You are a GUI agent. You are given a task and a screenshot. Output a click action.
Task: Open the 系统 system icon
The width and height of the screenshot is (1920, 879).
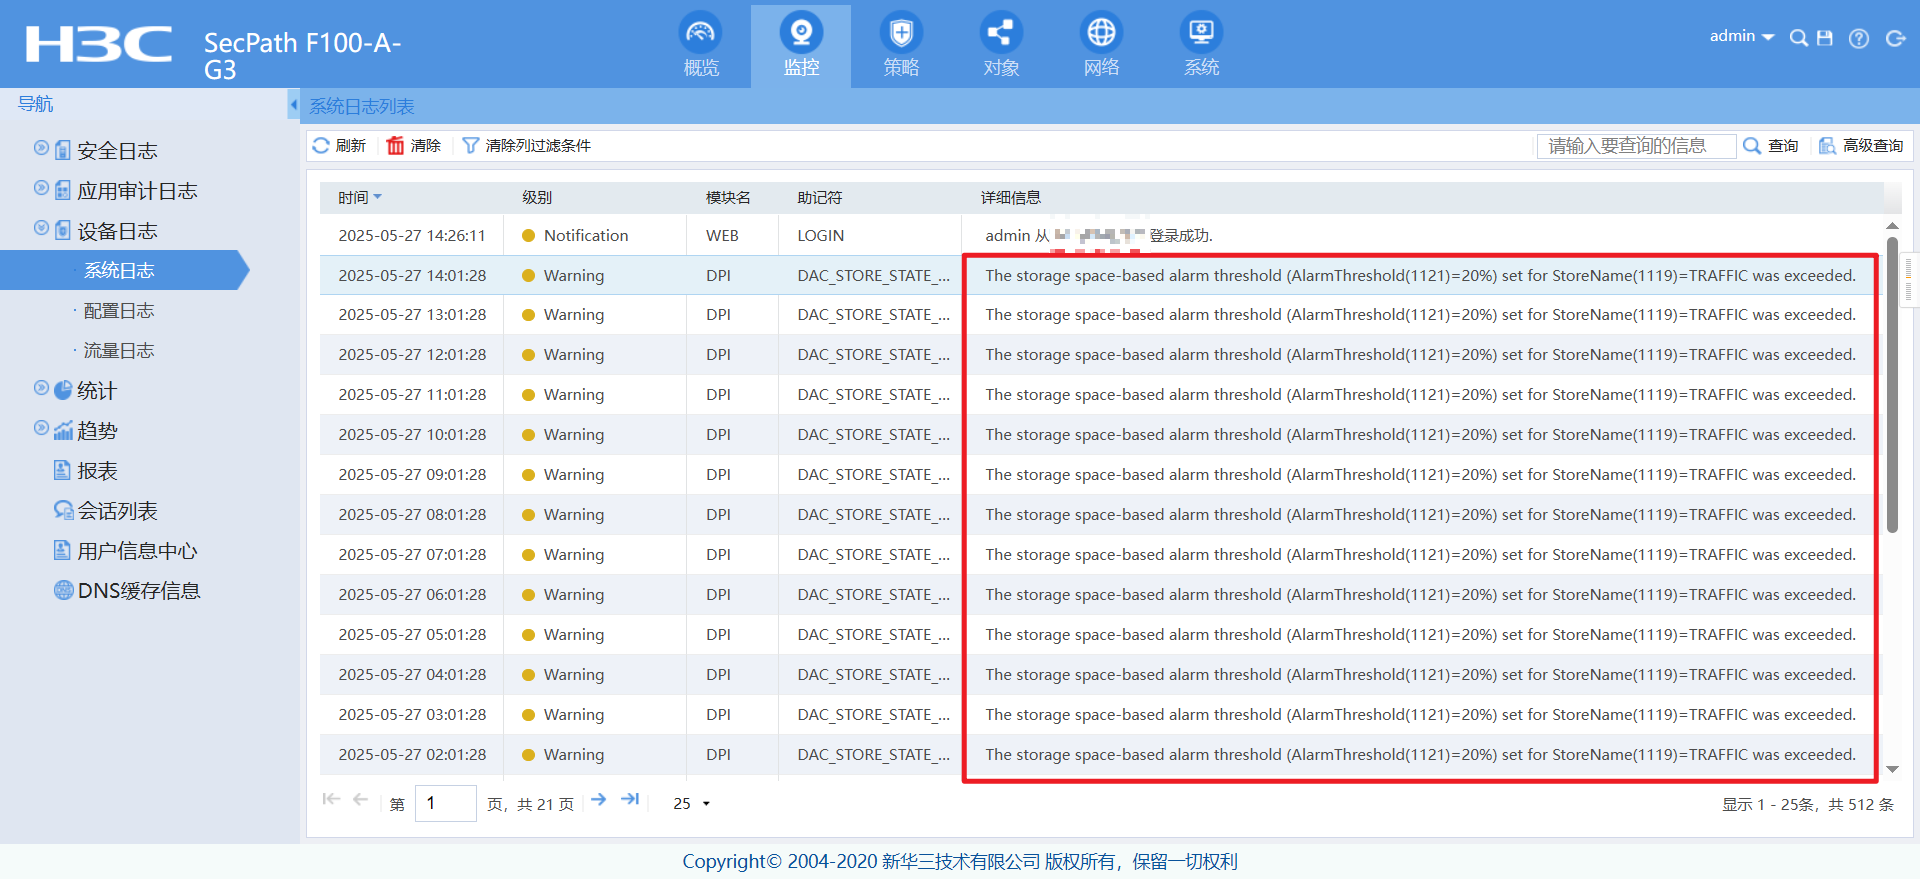(1201, 35)
